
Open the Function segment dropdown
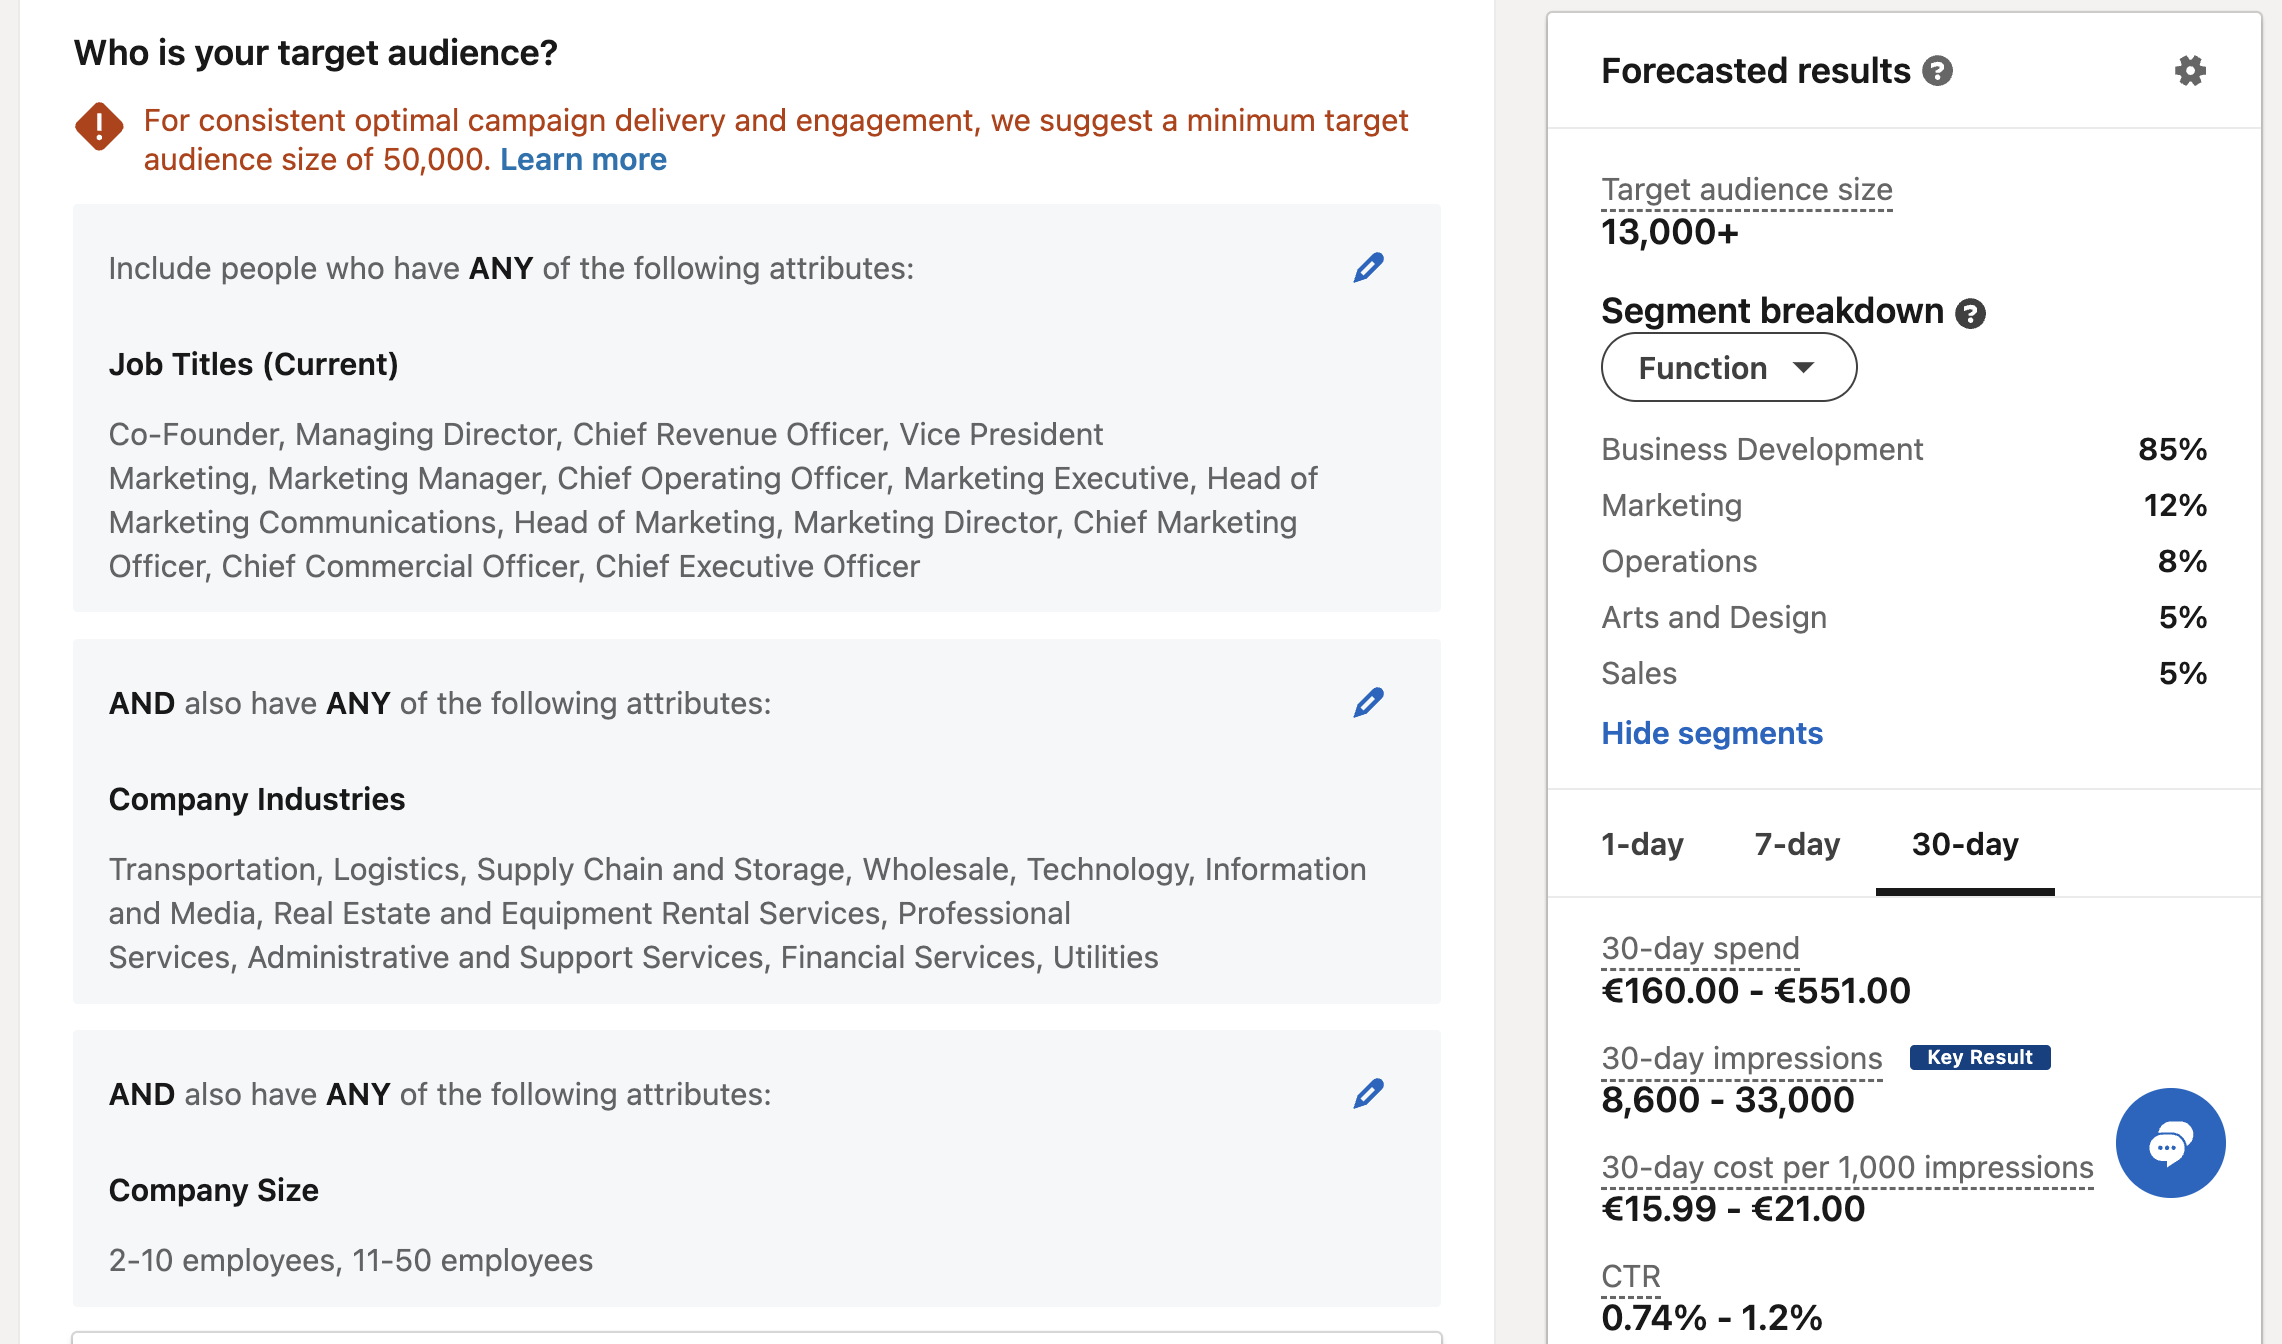click(x=1728, y=367)
